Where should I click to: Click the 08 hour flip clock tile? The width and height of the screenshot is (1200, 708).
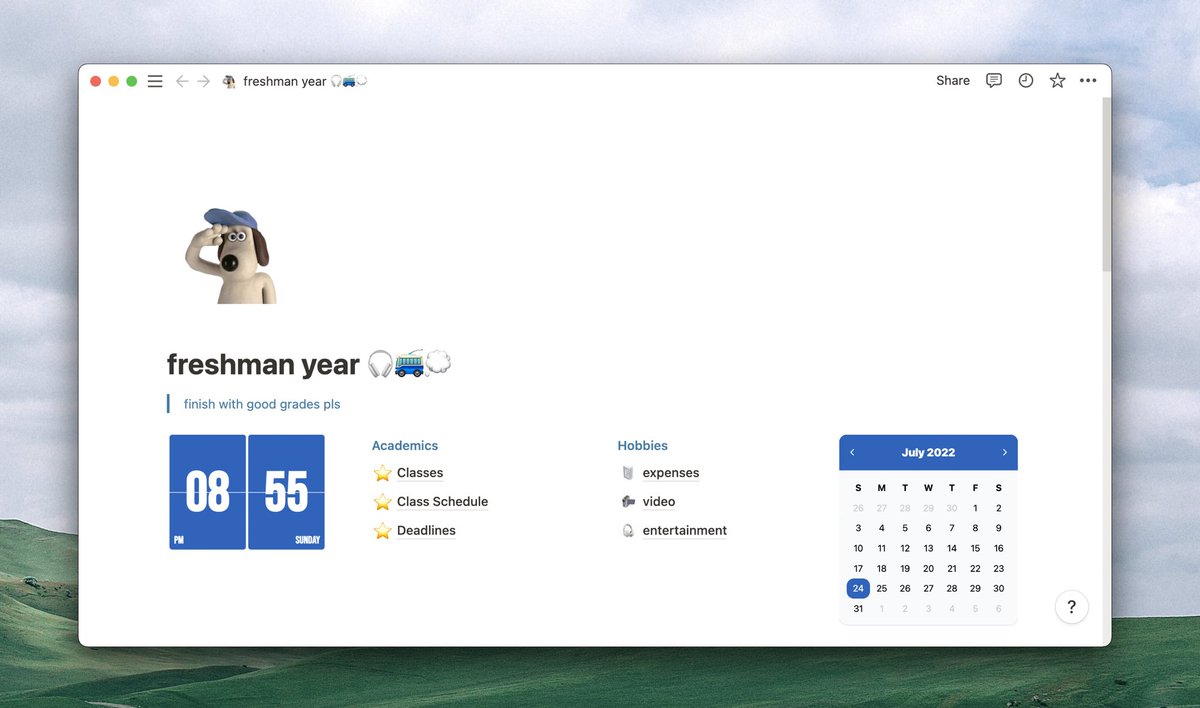[x=207, y=492]
